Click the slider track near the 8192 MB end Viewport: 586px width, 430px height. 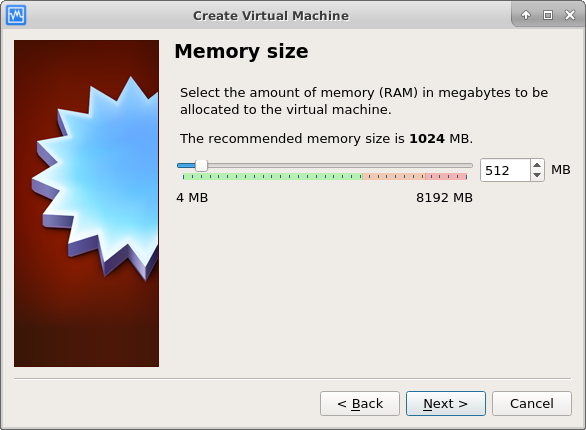463,165
